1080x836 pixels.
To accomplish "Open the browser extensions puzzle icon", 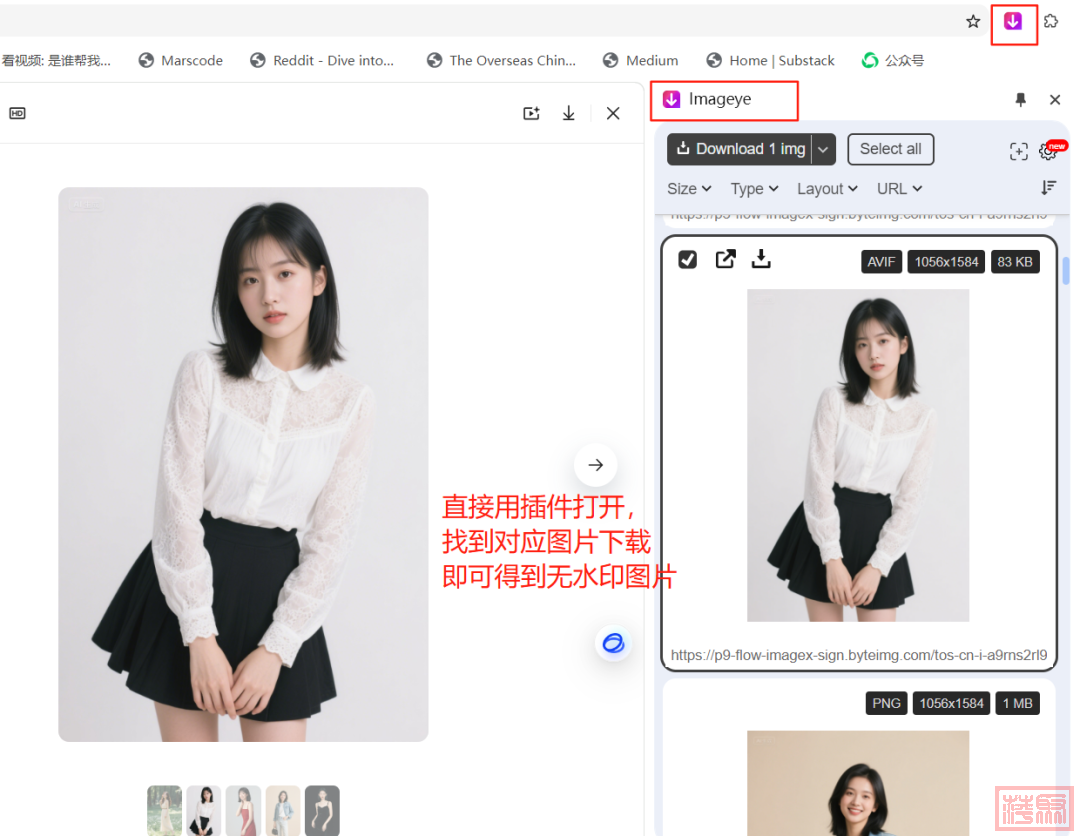I will pos(1051,21).
